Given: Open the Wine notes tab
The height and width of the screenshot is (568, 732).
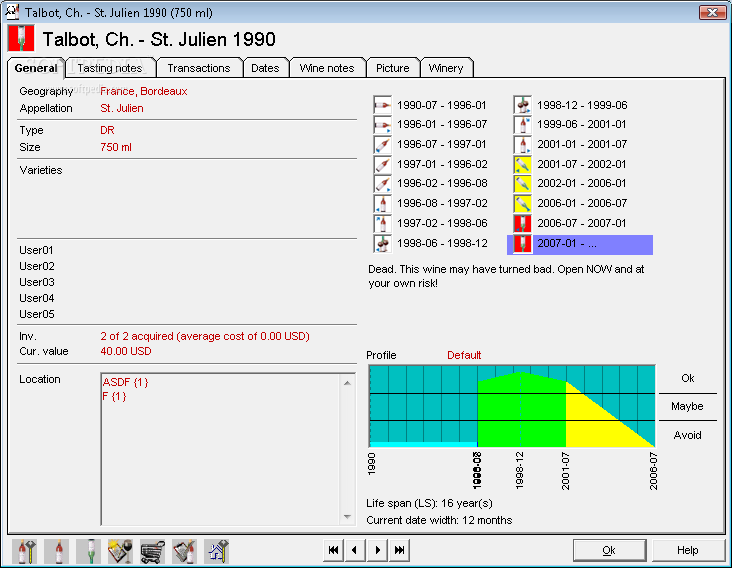Looking at the screenshot, I should click(327, 68).
